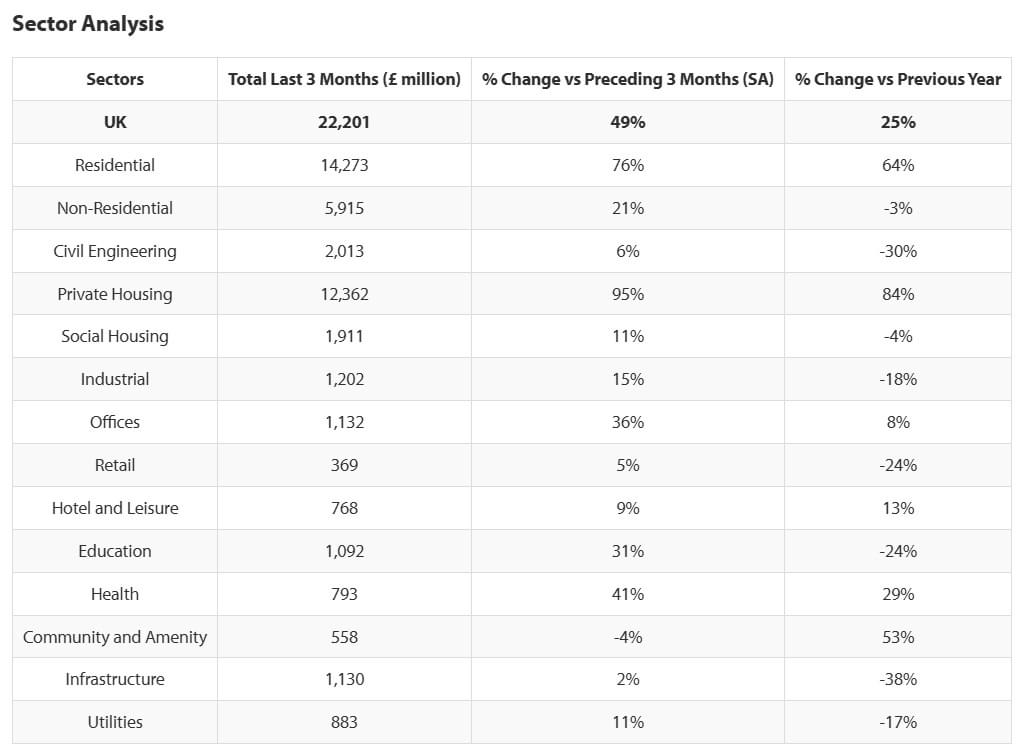This screenshot has width=1018, height=751.
Task: Click the UK row label
Action: tap(115, 122)
